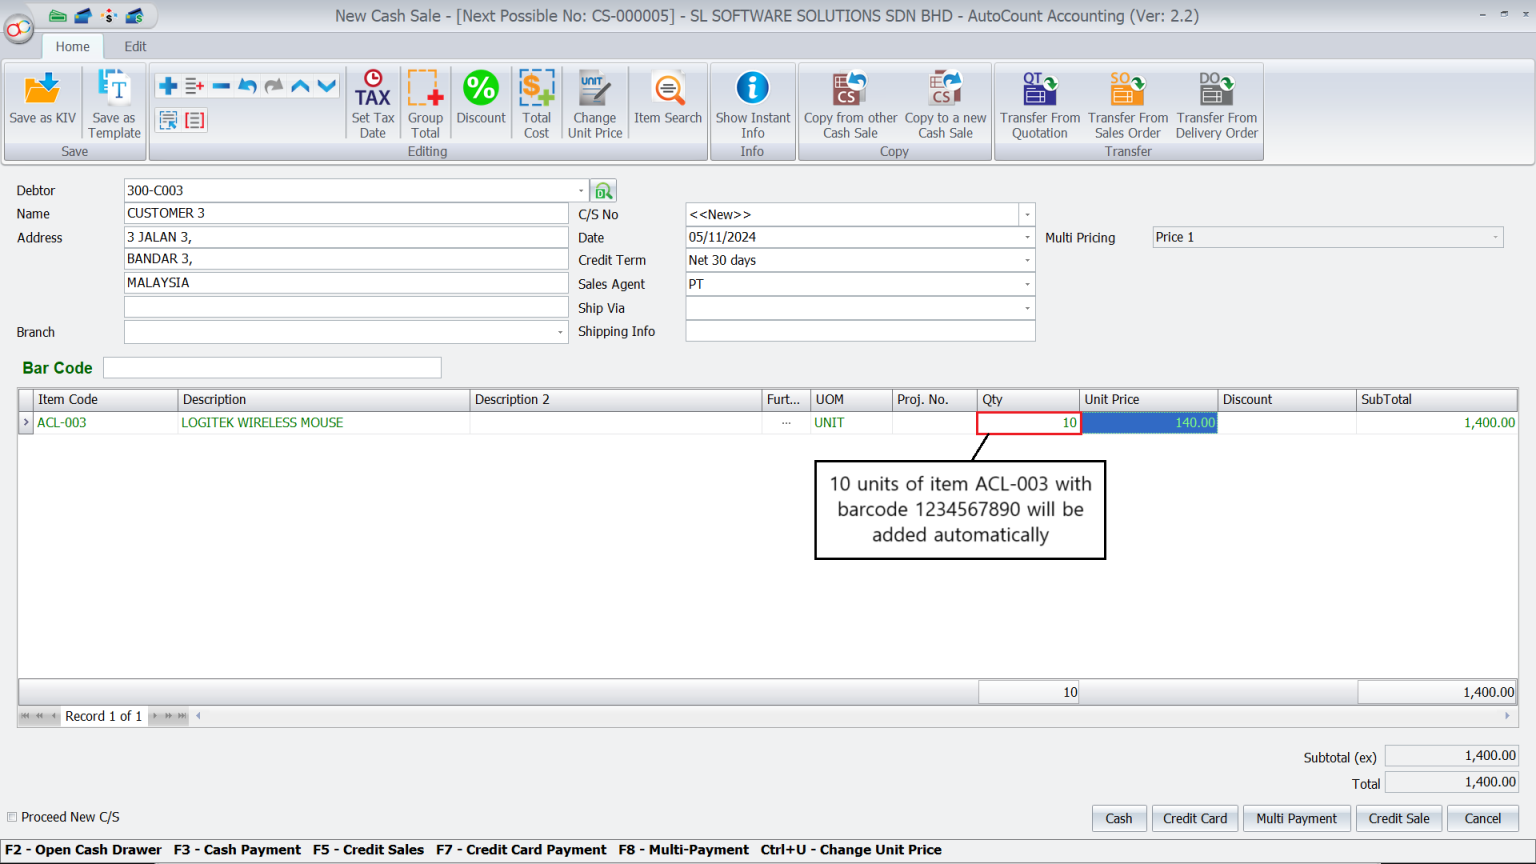The height and width of the screenshot is (864, 1536).
Task: Select the Home ribbon tab
Action: 71,46
